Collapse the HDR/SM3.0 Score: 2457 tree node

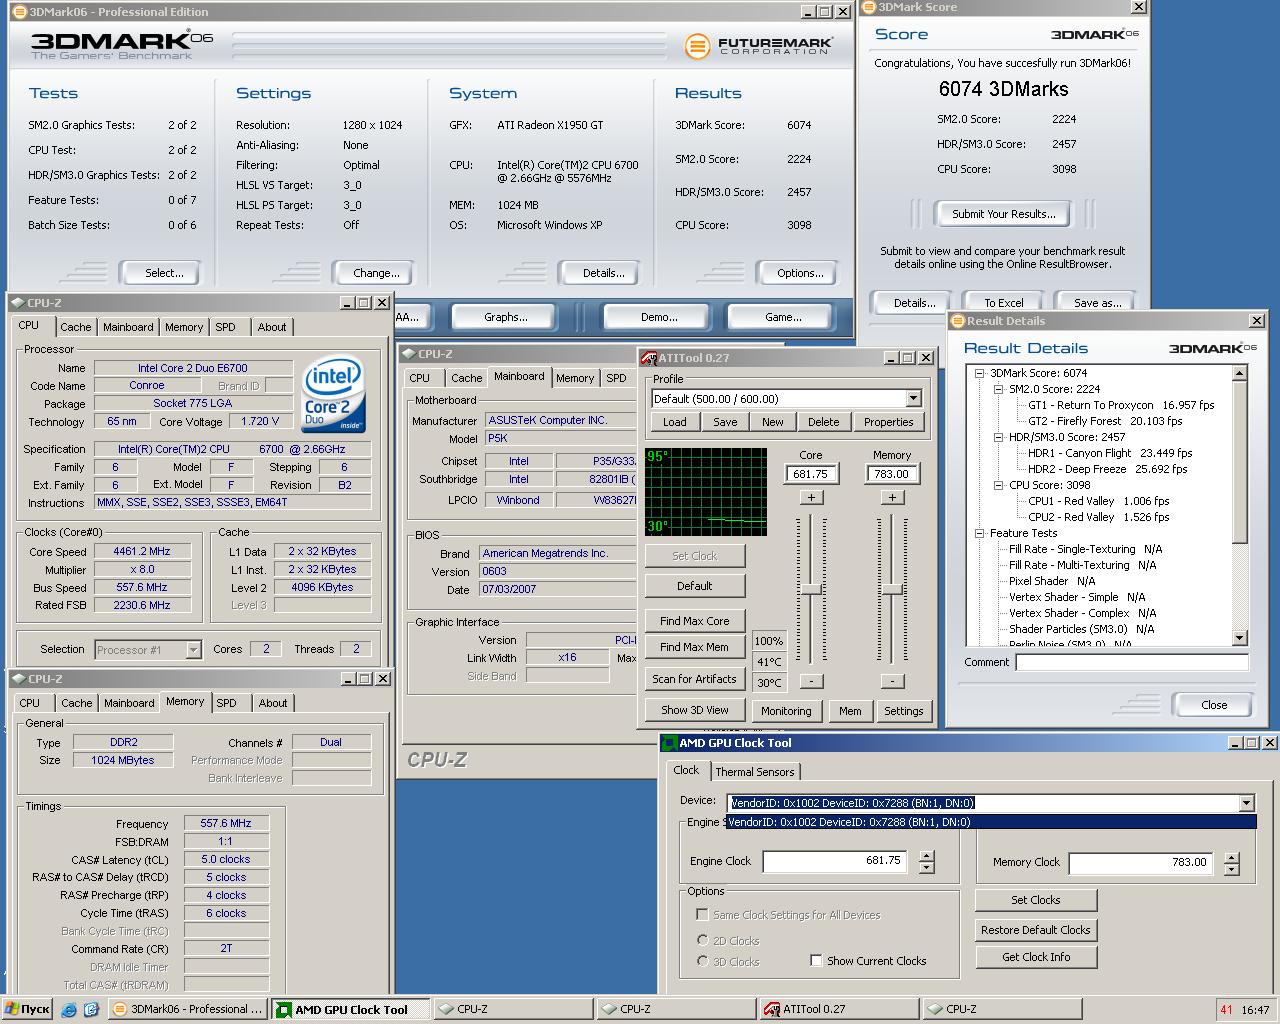click(998, 437)
